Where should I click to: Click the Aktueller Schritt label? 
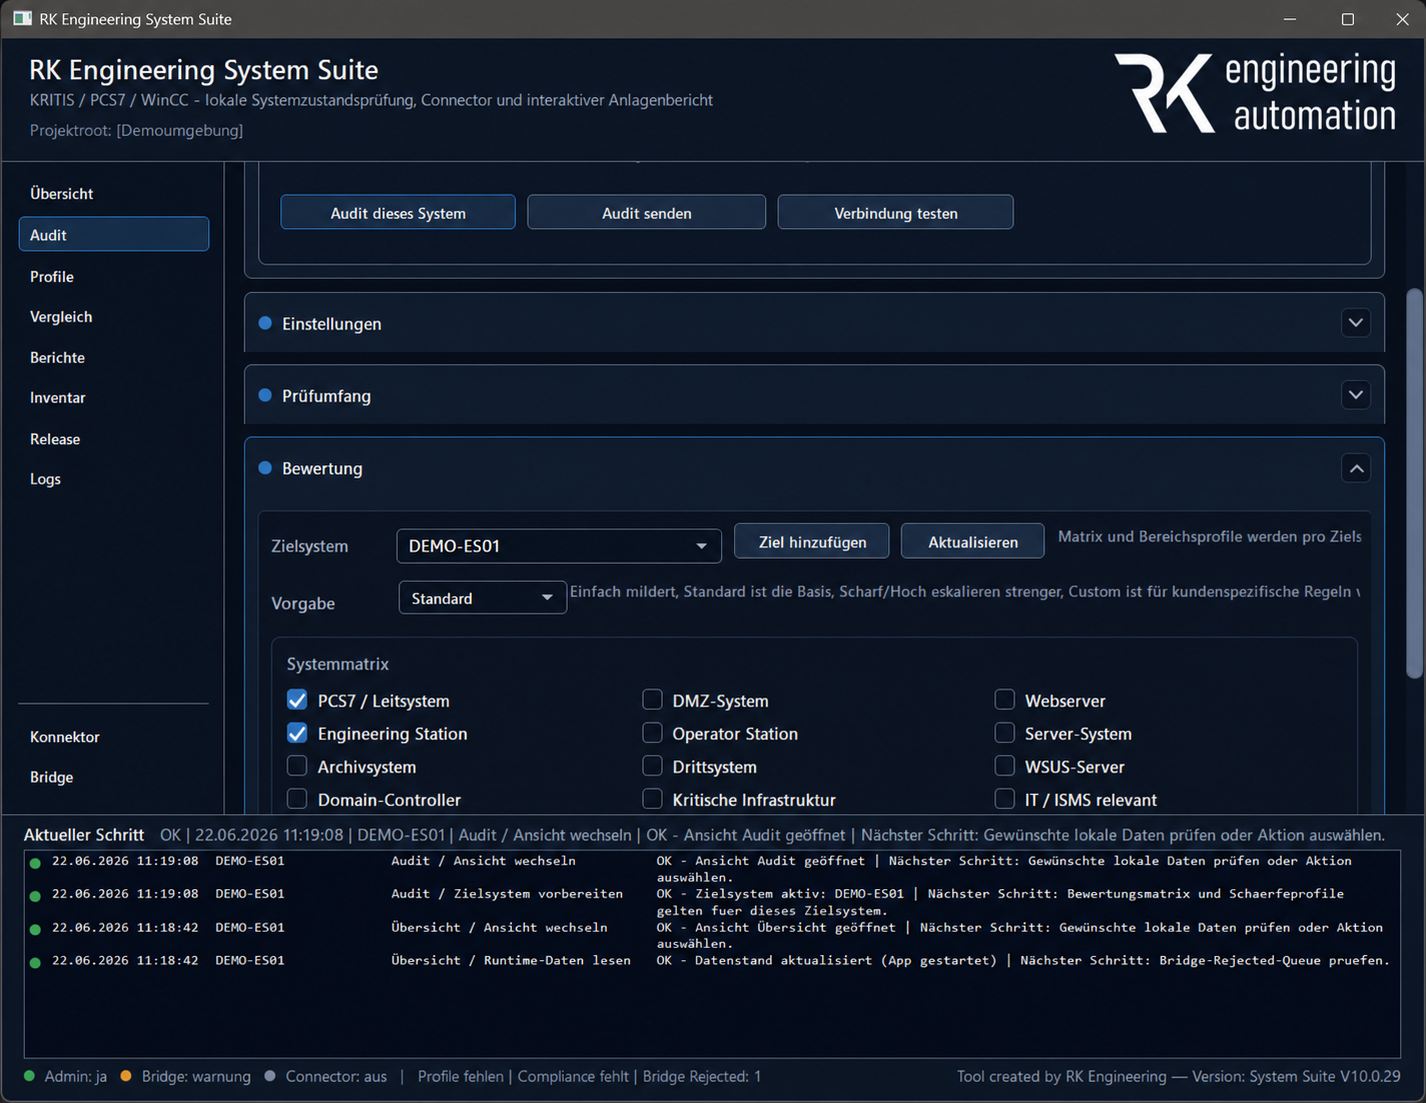pos(84,834)
